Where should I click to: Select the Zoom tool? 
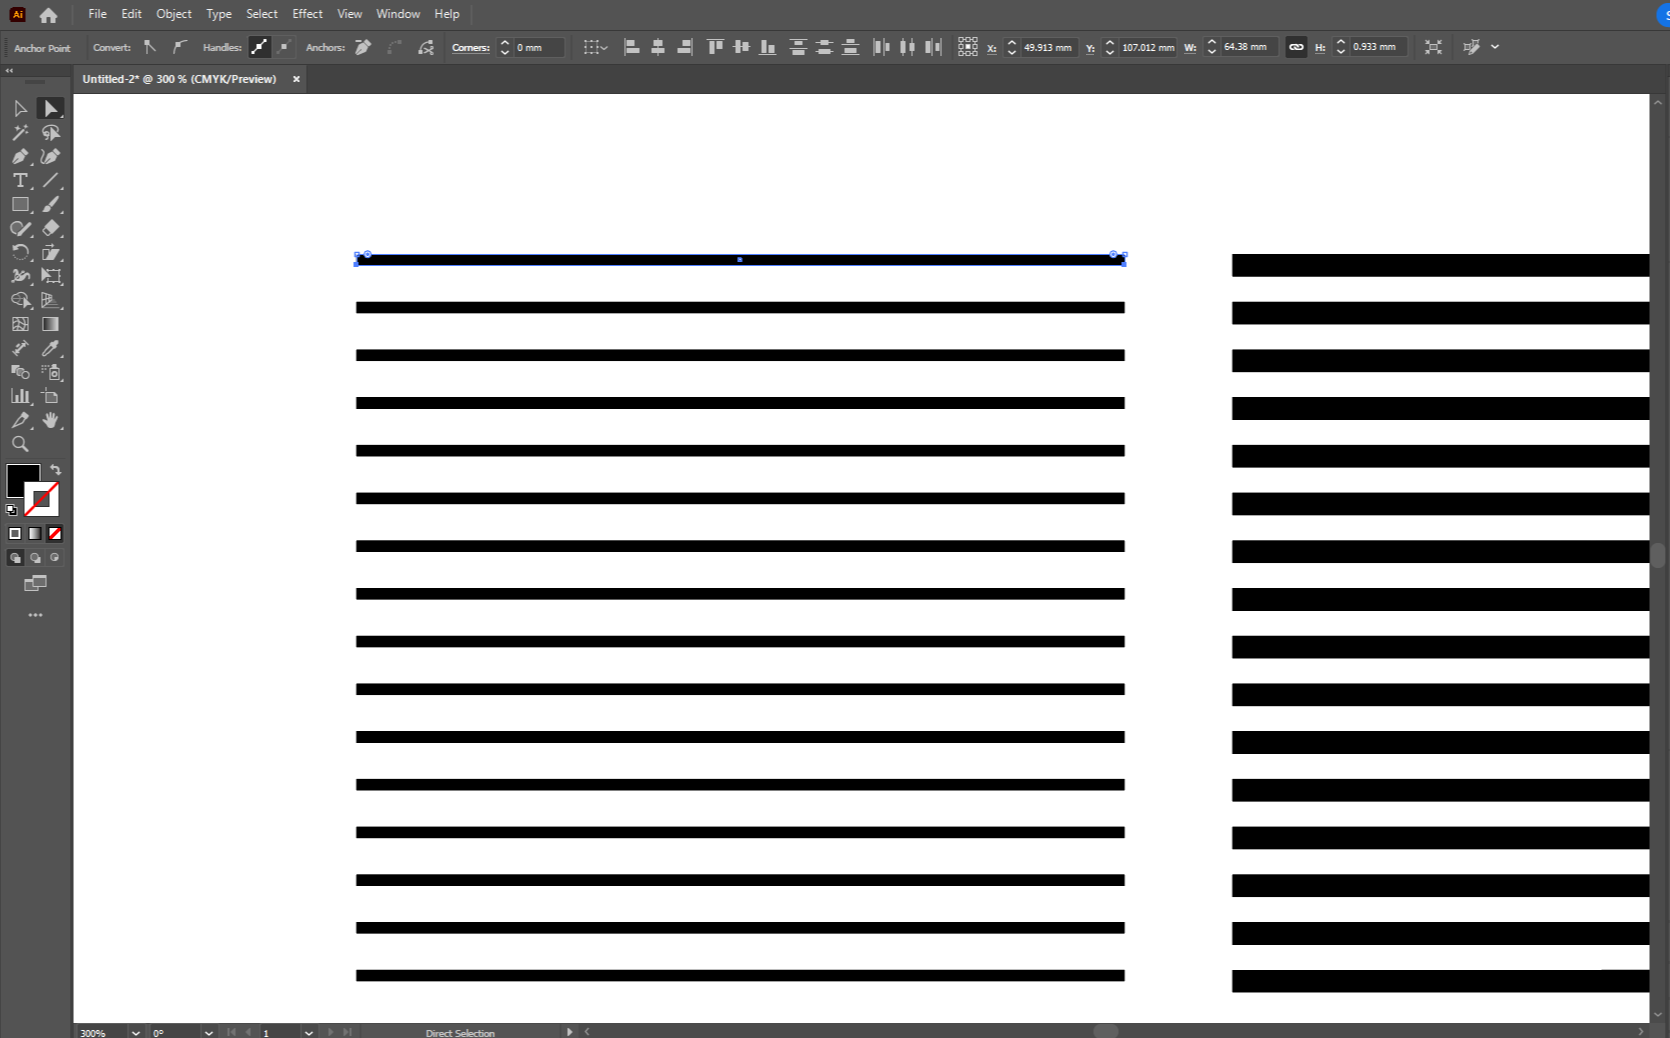(20, 444)
